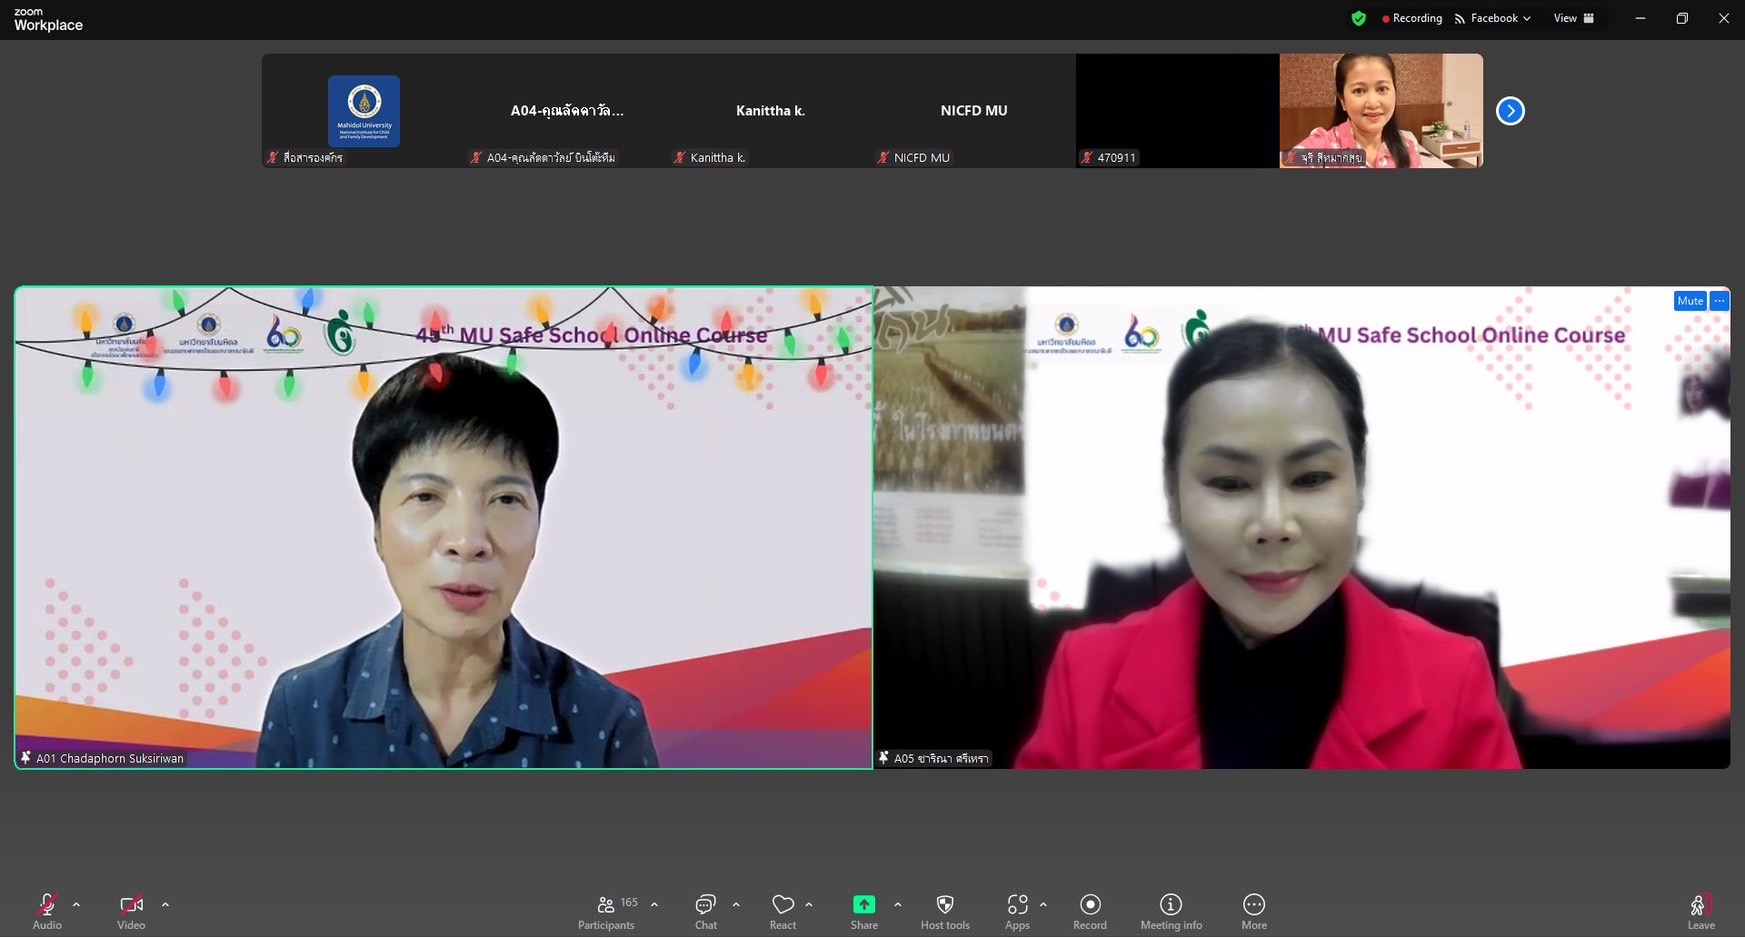
Task: Show Meeting info details
Action: (1170, 905)
